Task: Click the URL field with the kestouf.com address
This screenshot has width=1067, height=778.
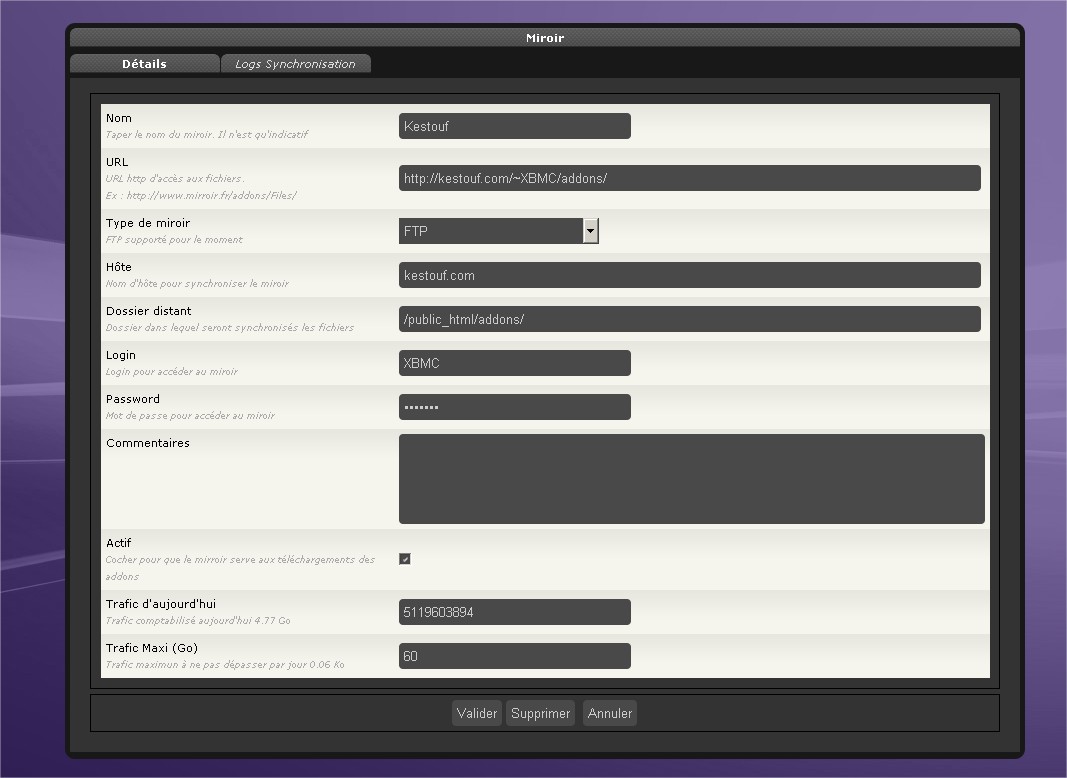Action: [689, 178]
